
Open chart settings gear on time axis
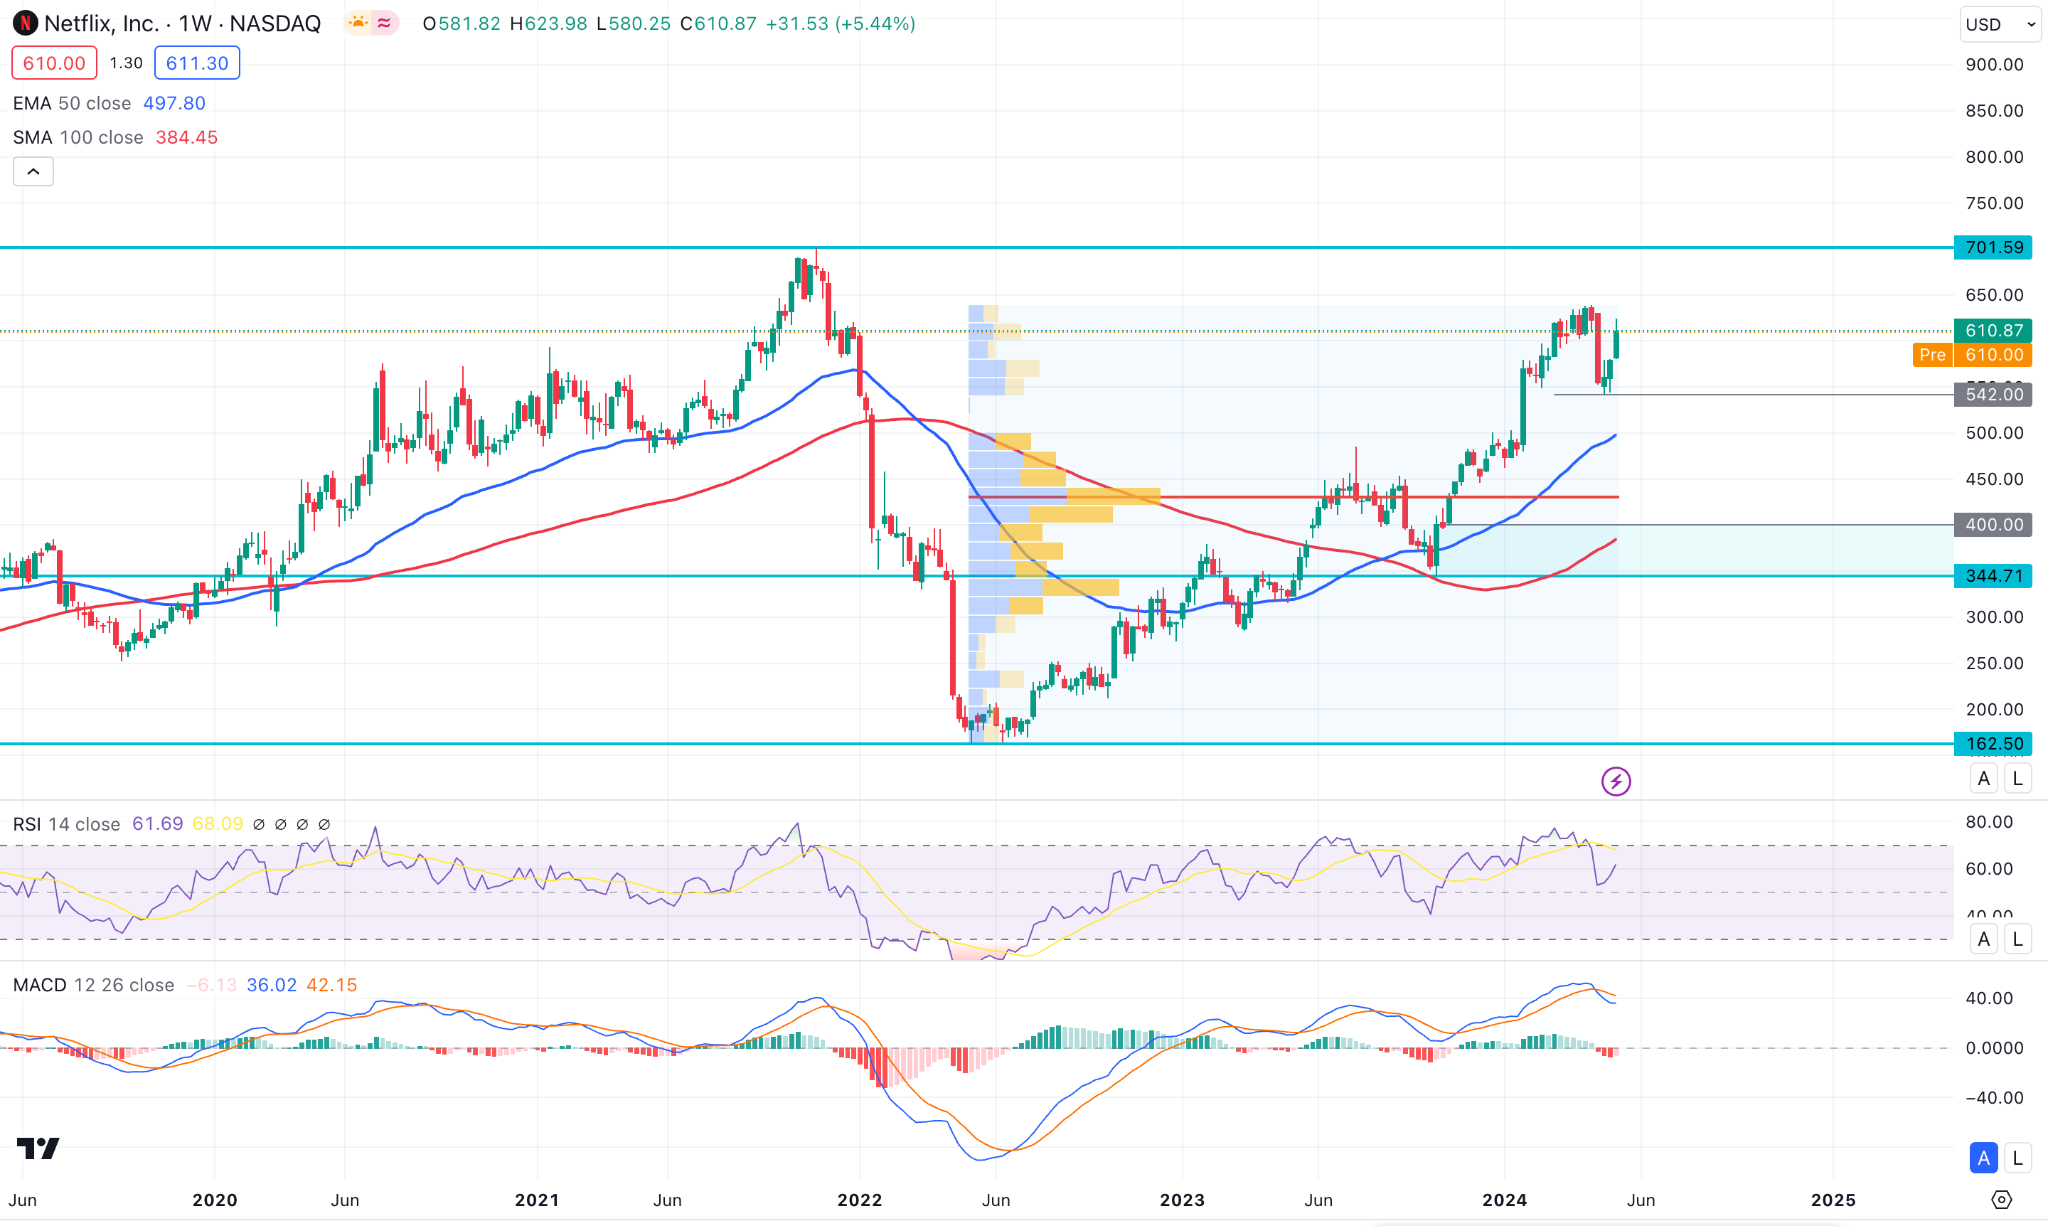click(x=2001, y=1199)
